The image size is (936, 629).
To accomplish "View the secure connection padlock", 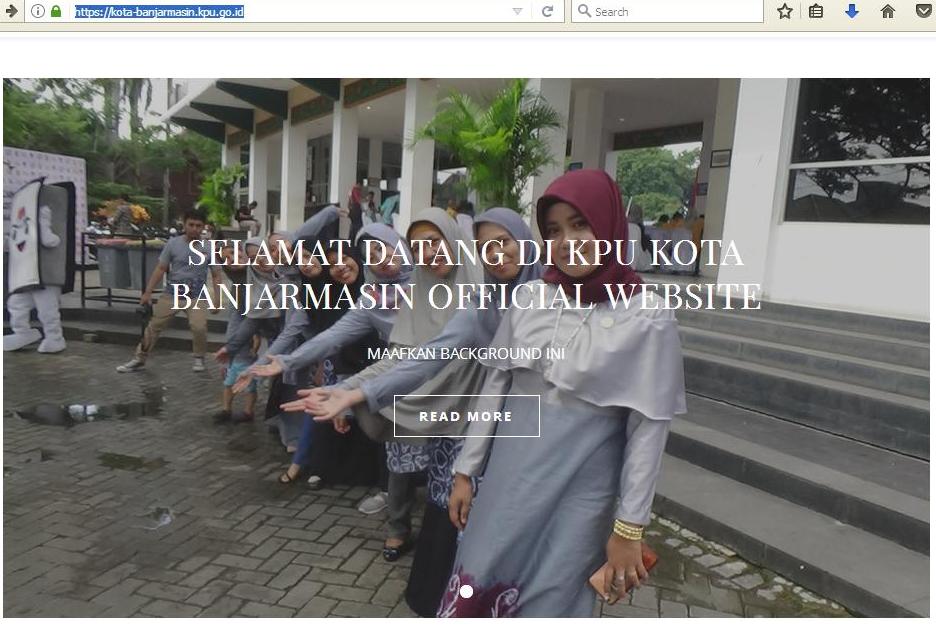I will (56, 11).
